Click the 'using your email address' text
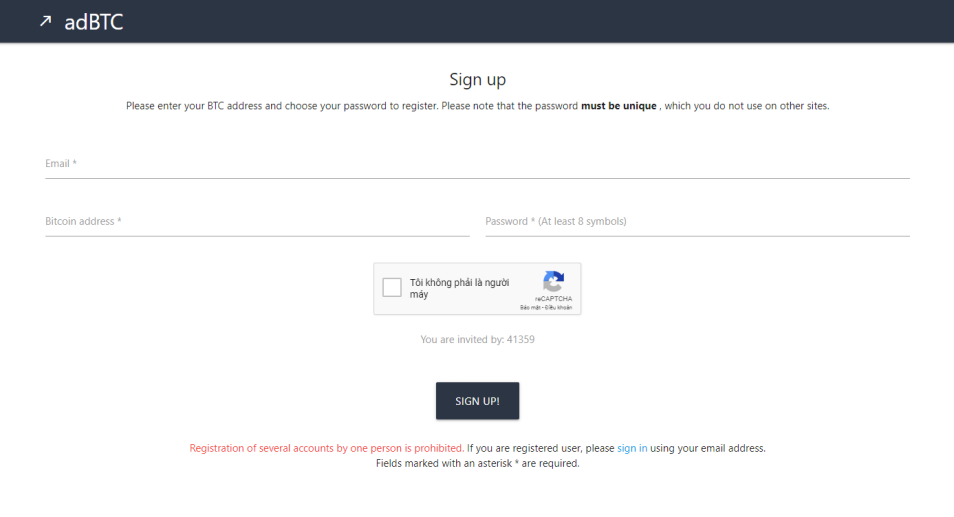Viewport: 954px width, 517px height. pos(708,448)
